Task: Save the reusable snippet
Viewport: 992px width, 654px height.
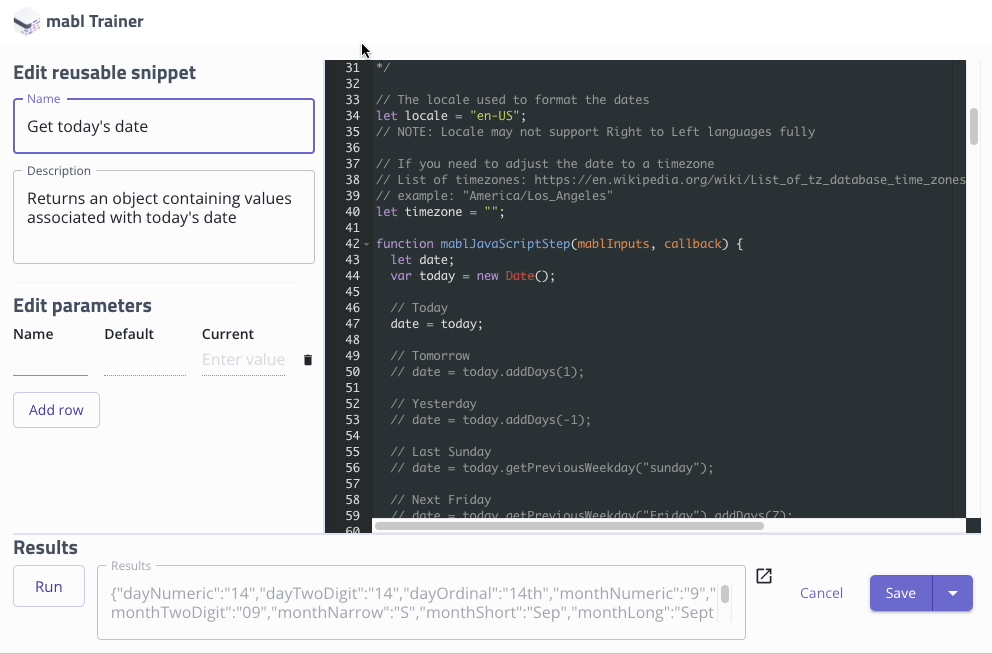Action: [899, 592]
